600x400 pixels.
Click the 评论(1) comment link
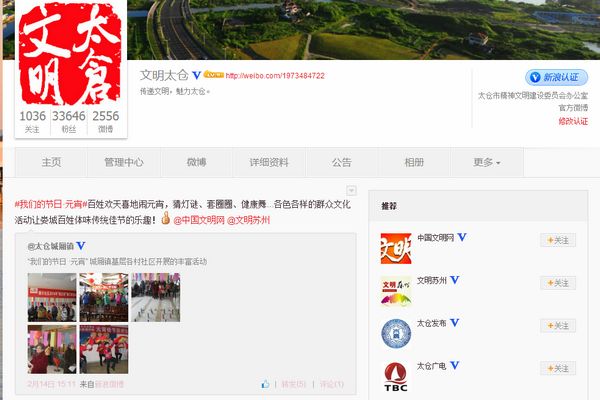332,384
